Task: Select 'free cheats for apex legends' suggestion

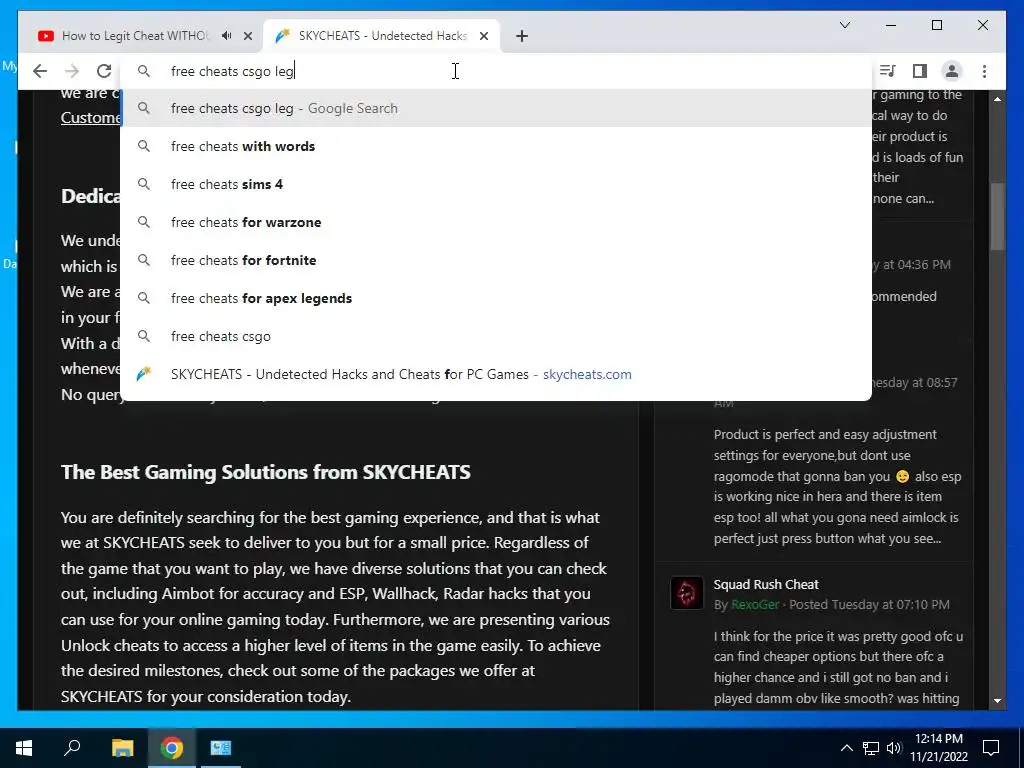Action: click(496, 298)
